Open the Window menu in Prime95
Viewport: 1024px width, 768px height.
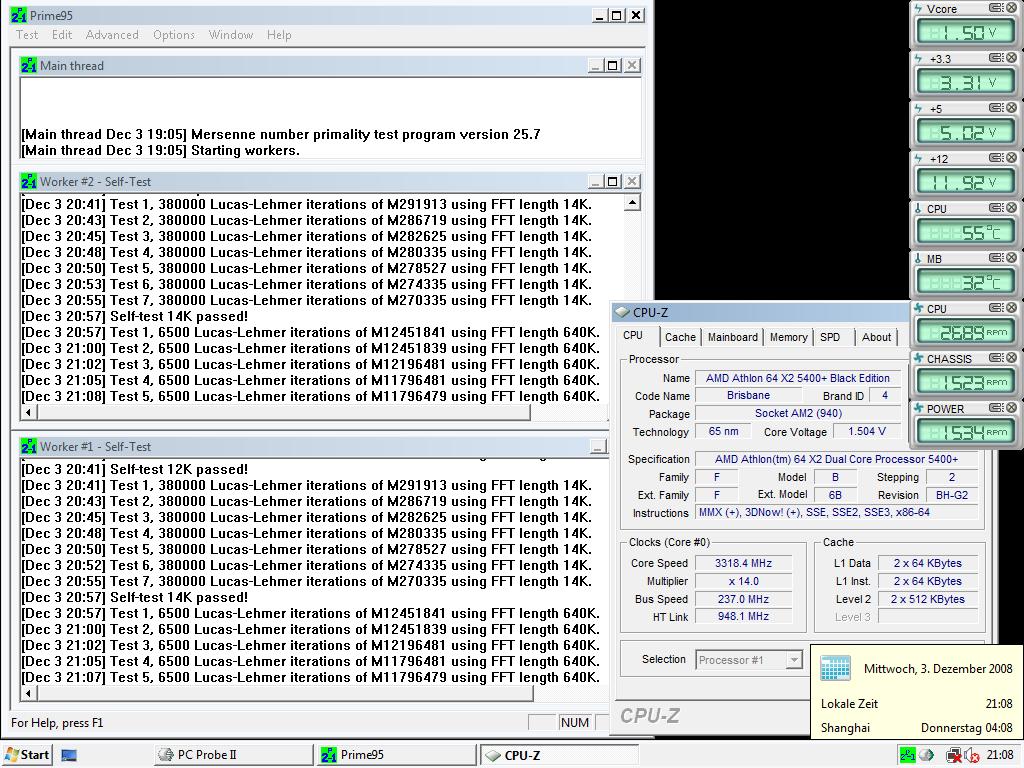231,35
